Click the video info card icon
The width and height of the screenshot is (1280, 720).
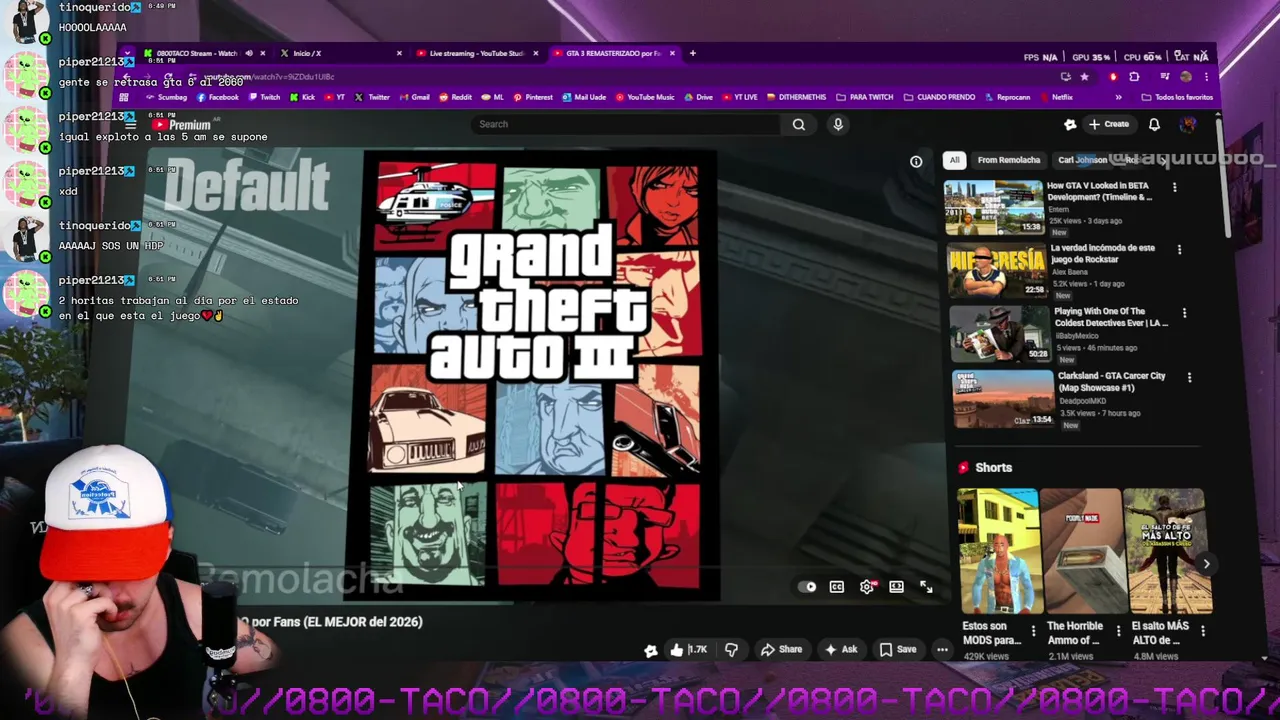click(x=916, y=161)
